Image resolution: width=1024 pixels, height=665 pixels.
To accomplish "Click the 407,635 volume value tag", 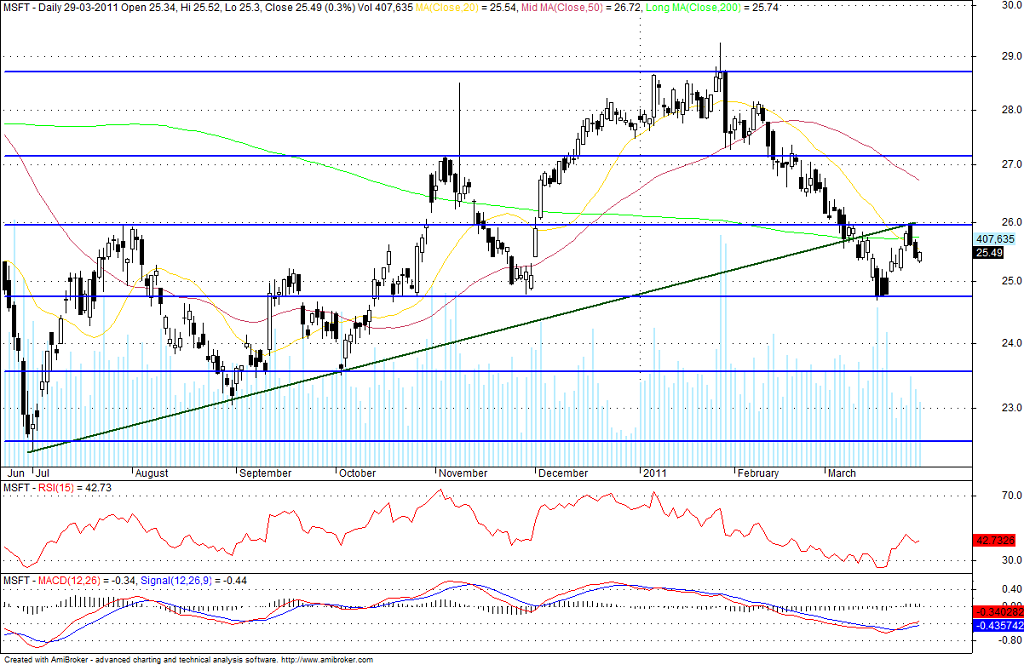I will pyautogui.click(x=995, y=239).
